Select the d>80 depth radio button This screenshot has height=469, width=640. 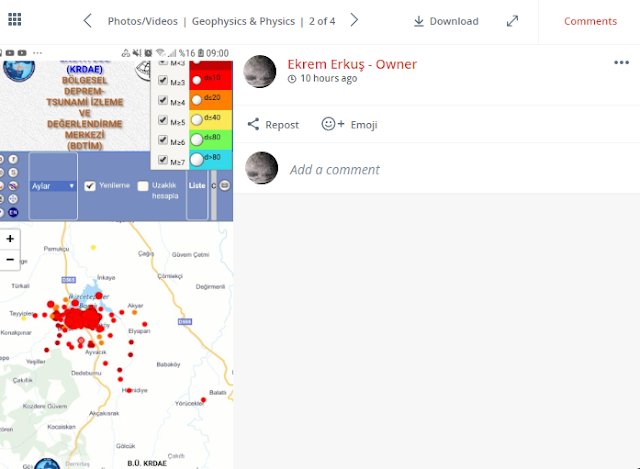(x=197, y=160)
